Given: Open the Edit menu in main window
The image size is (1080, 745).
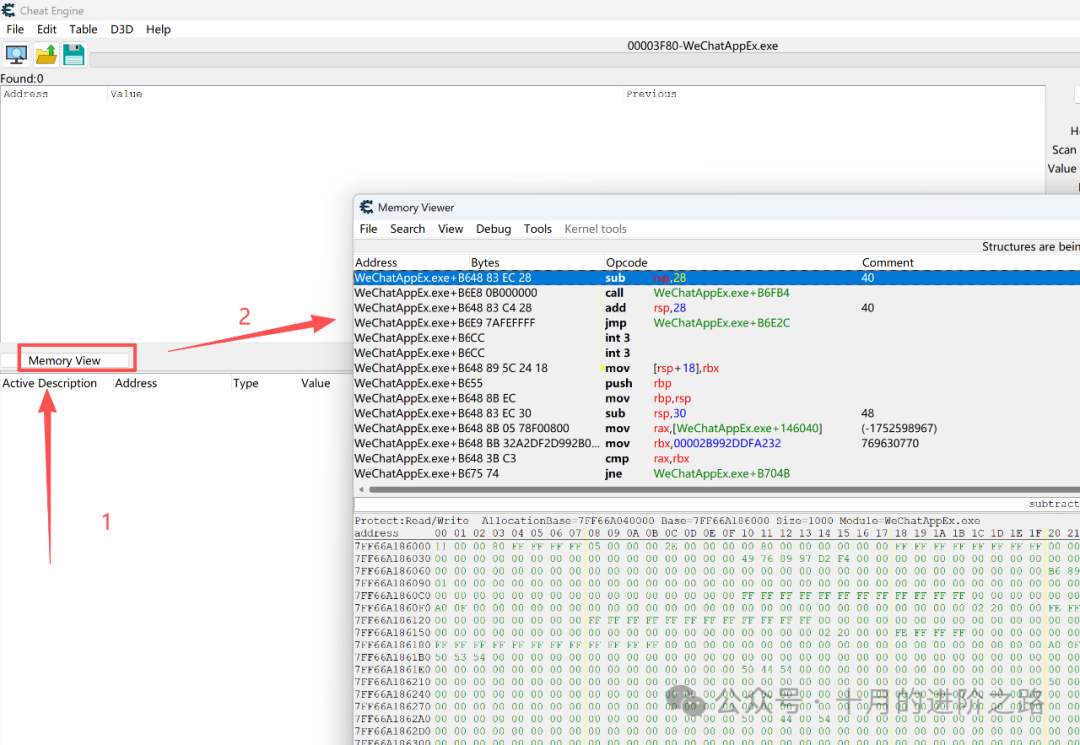Looking at the screenshot, I should [x=47, y=29].
